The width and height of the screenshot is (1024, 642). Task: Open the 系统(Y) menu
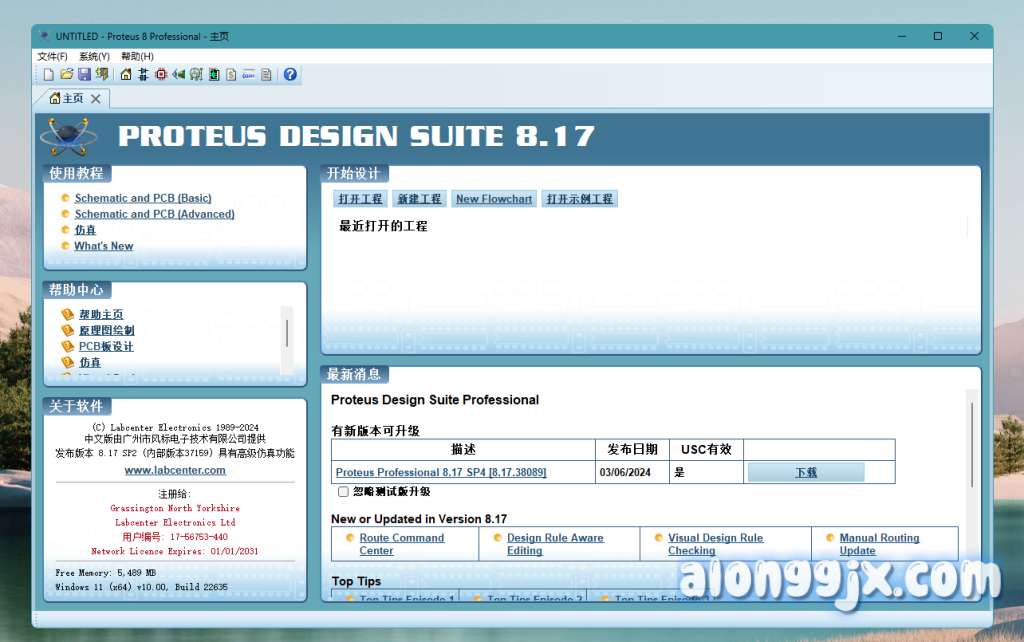coord(94,56)
